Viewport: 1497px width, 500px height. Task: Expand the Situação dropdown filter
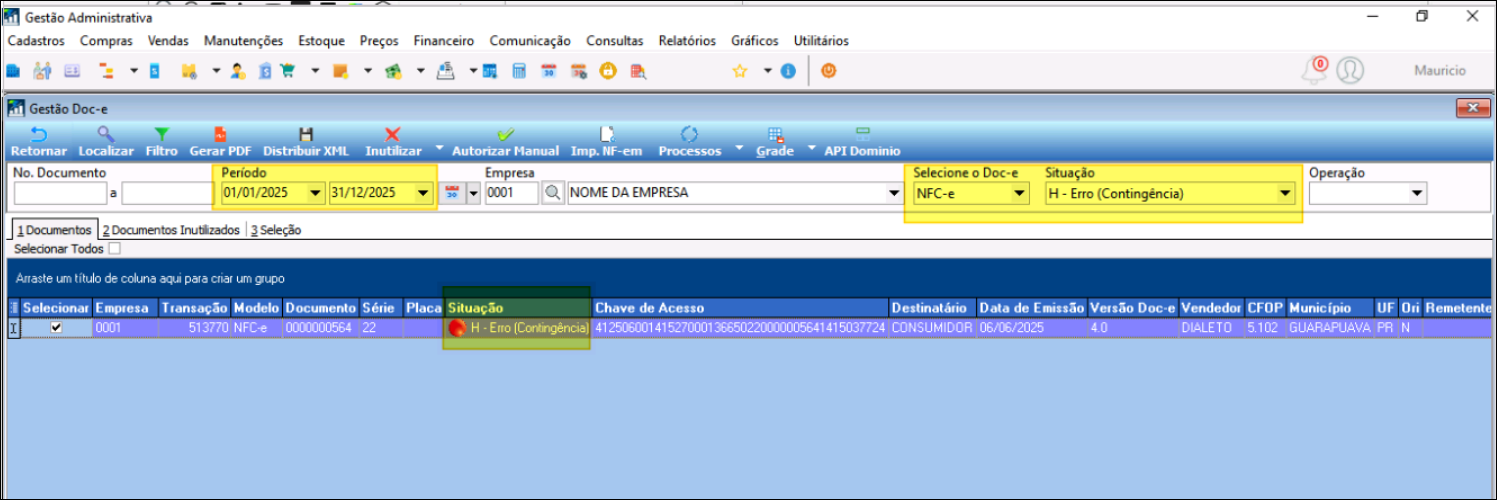click(x=1285, y=194)
